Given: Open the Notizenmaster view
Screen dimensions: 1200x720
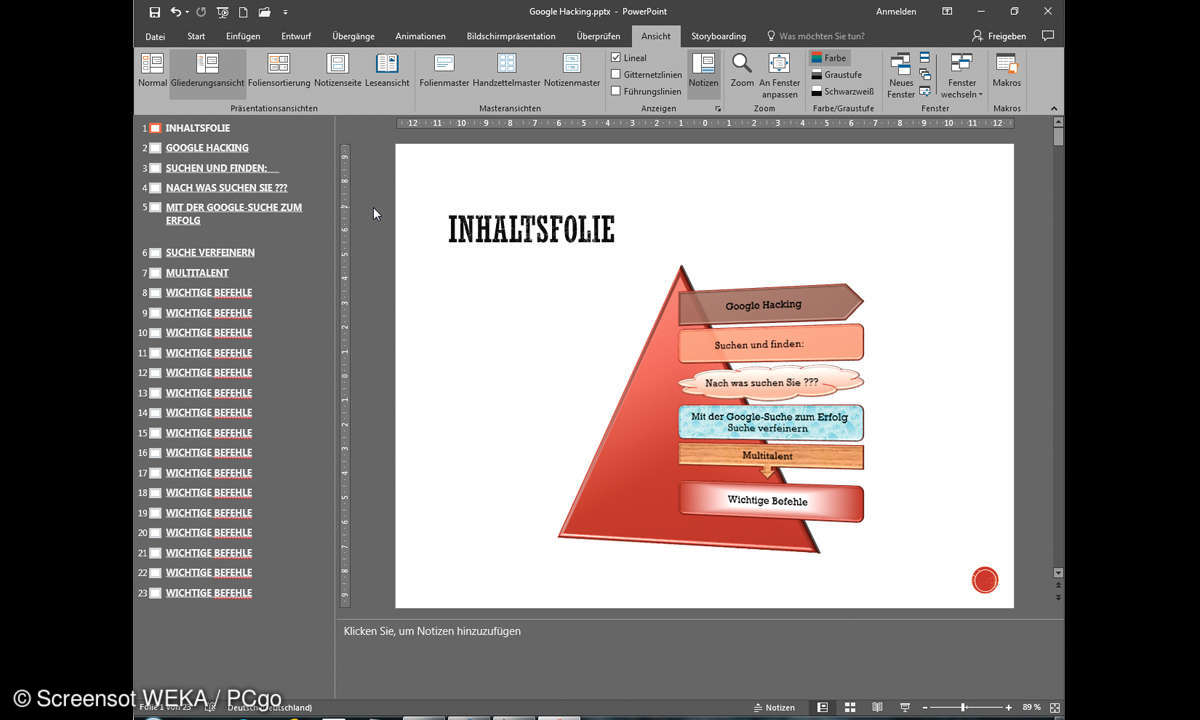Looking at the screenshot, I should click(x=572, y=71).
